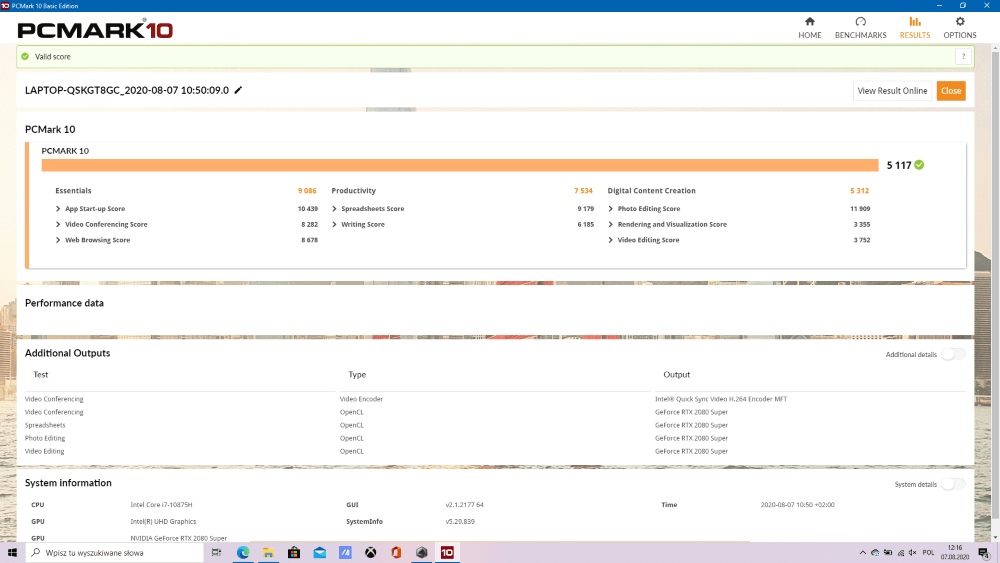
Task: Click View Result Online button
Action: [892, 91]
